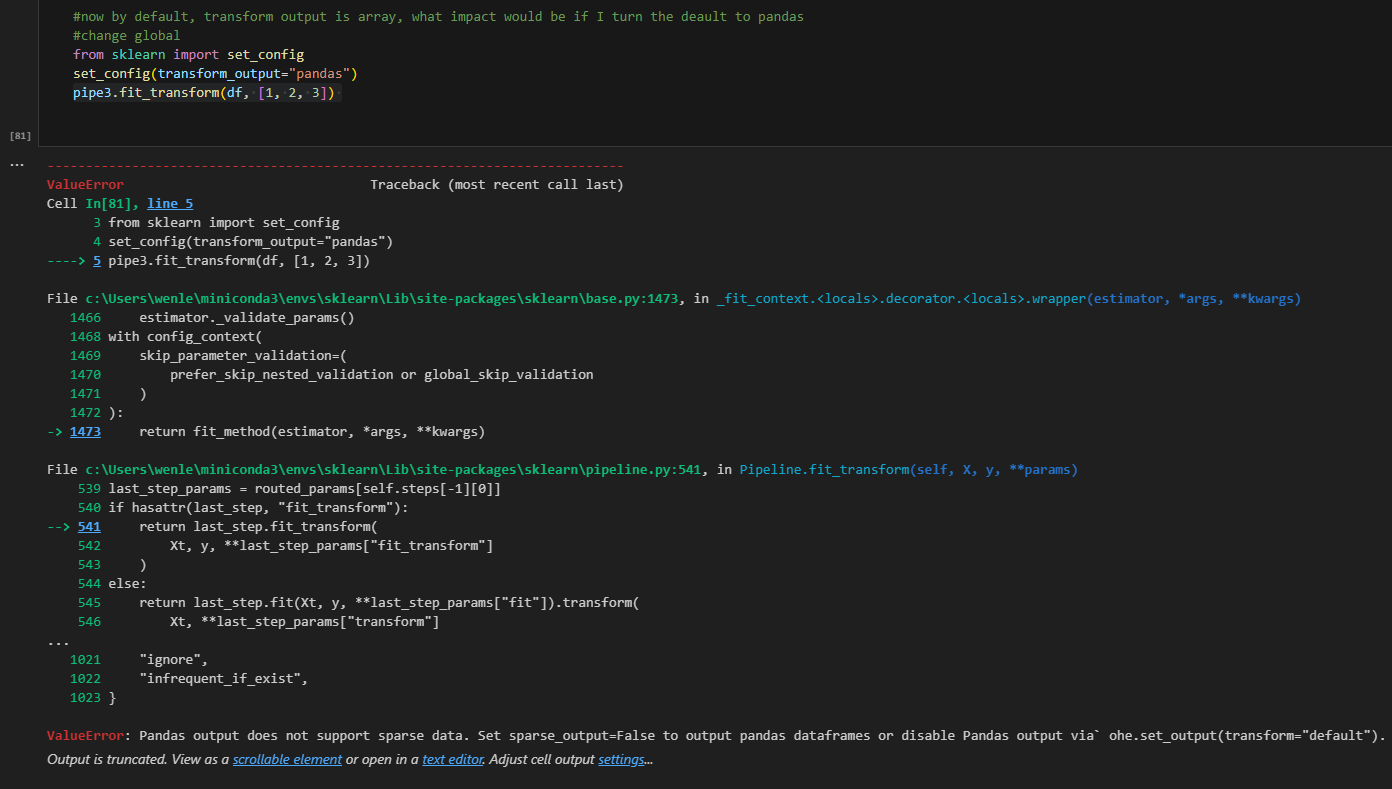
Task: Click the final ValueError sparse data message
Action: [x=716, y=735]
